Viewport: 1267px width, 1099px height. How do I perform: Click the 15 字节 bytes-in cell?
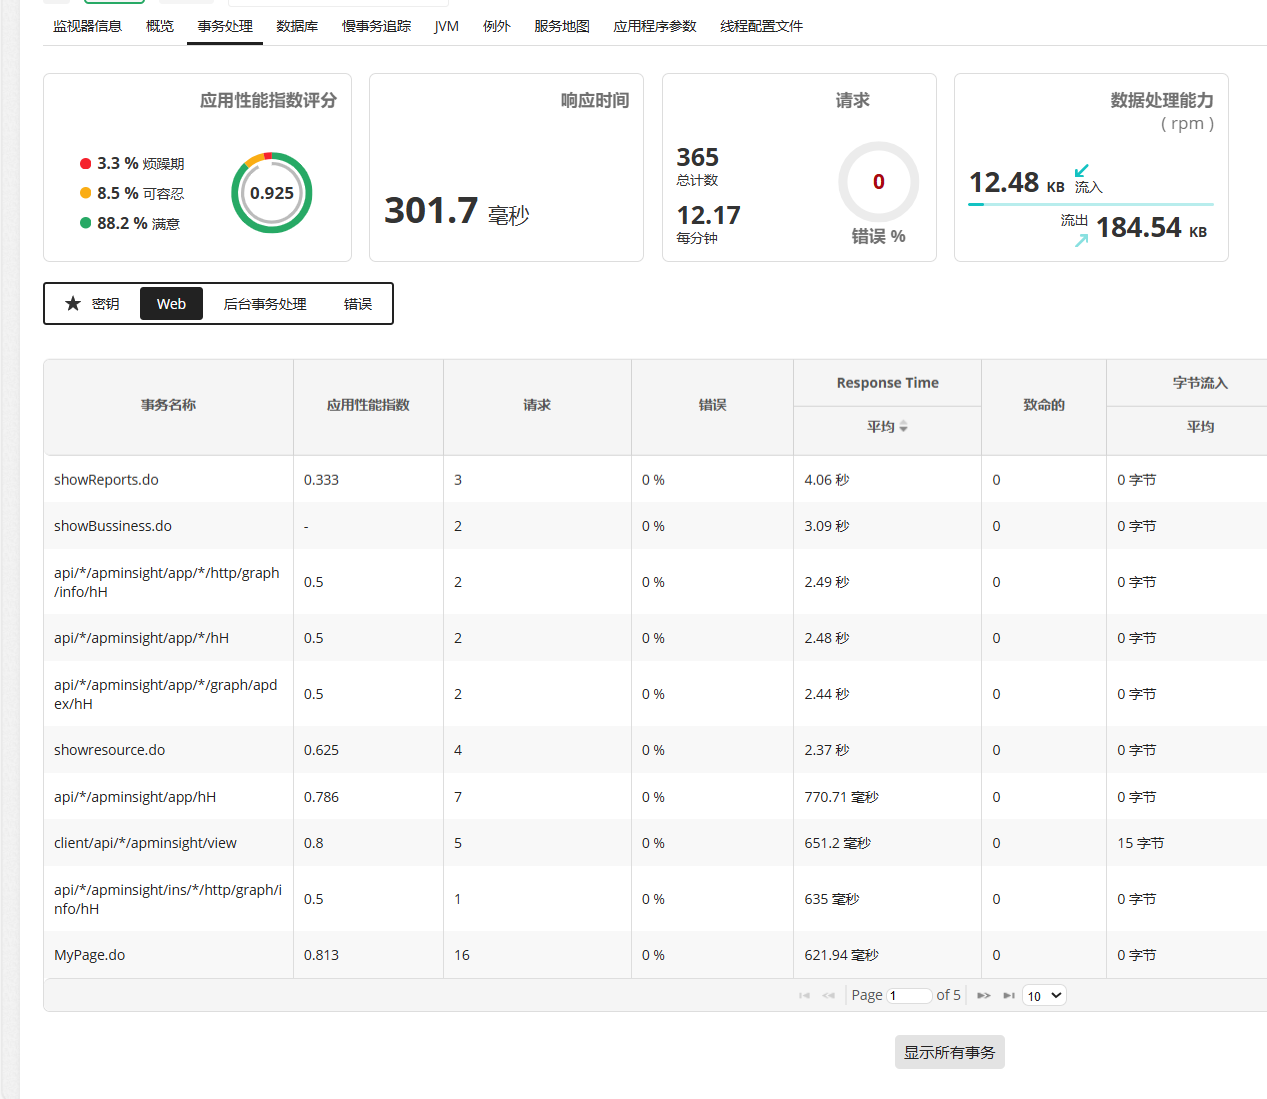[1140, 843]
